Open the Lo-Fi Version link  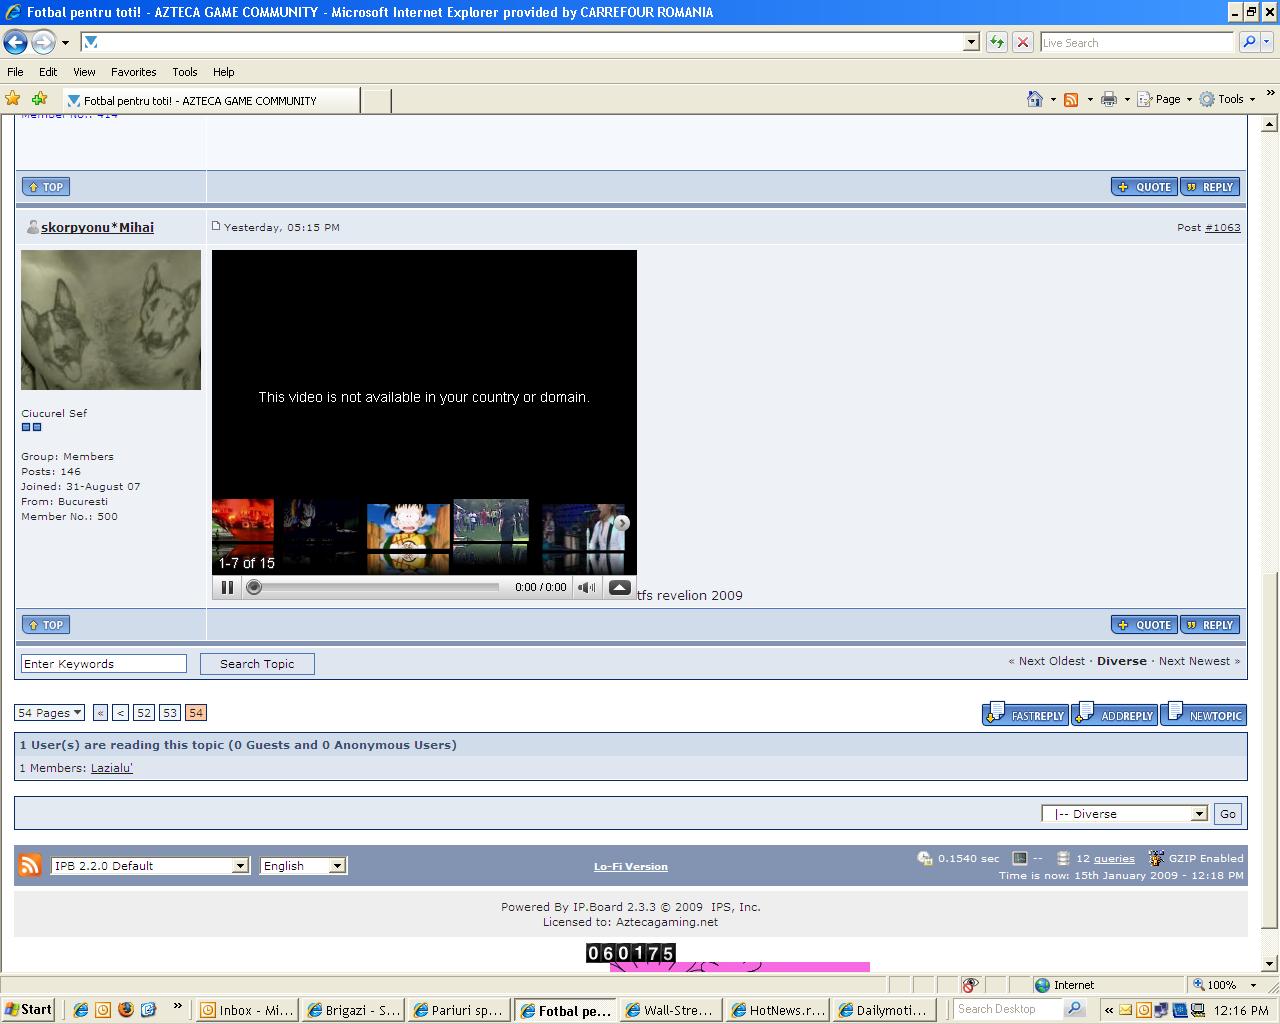click(x=630, y=866)
